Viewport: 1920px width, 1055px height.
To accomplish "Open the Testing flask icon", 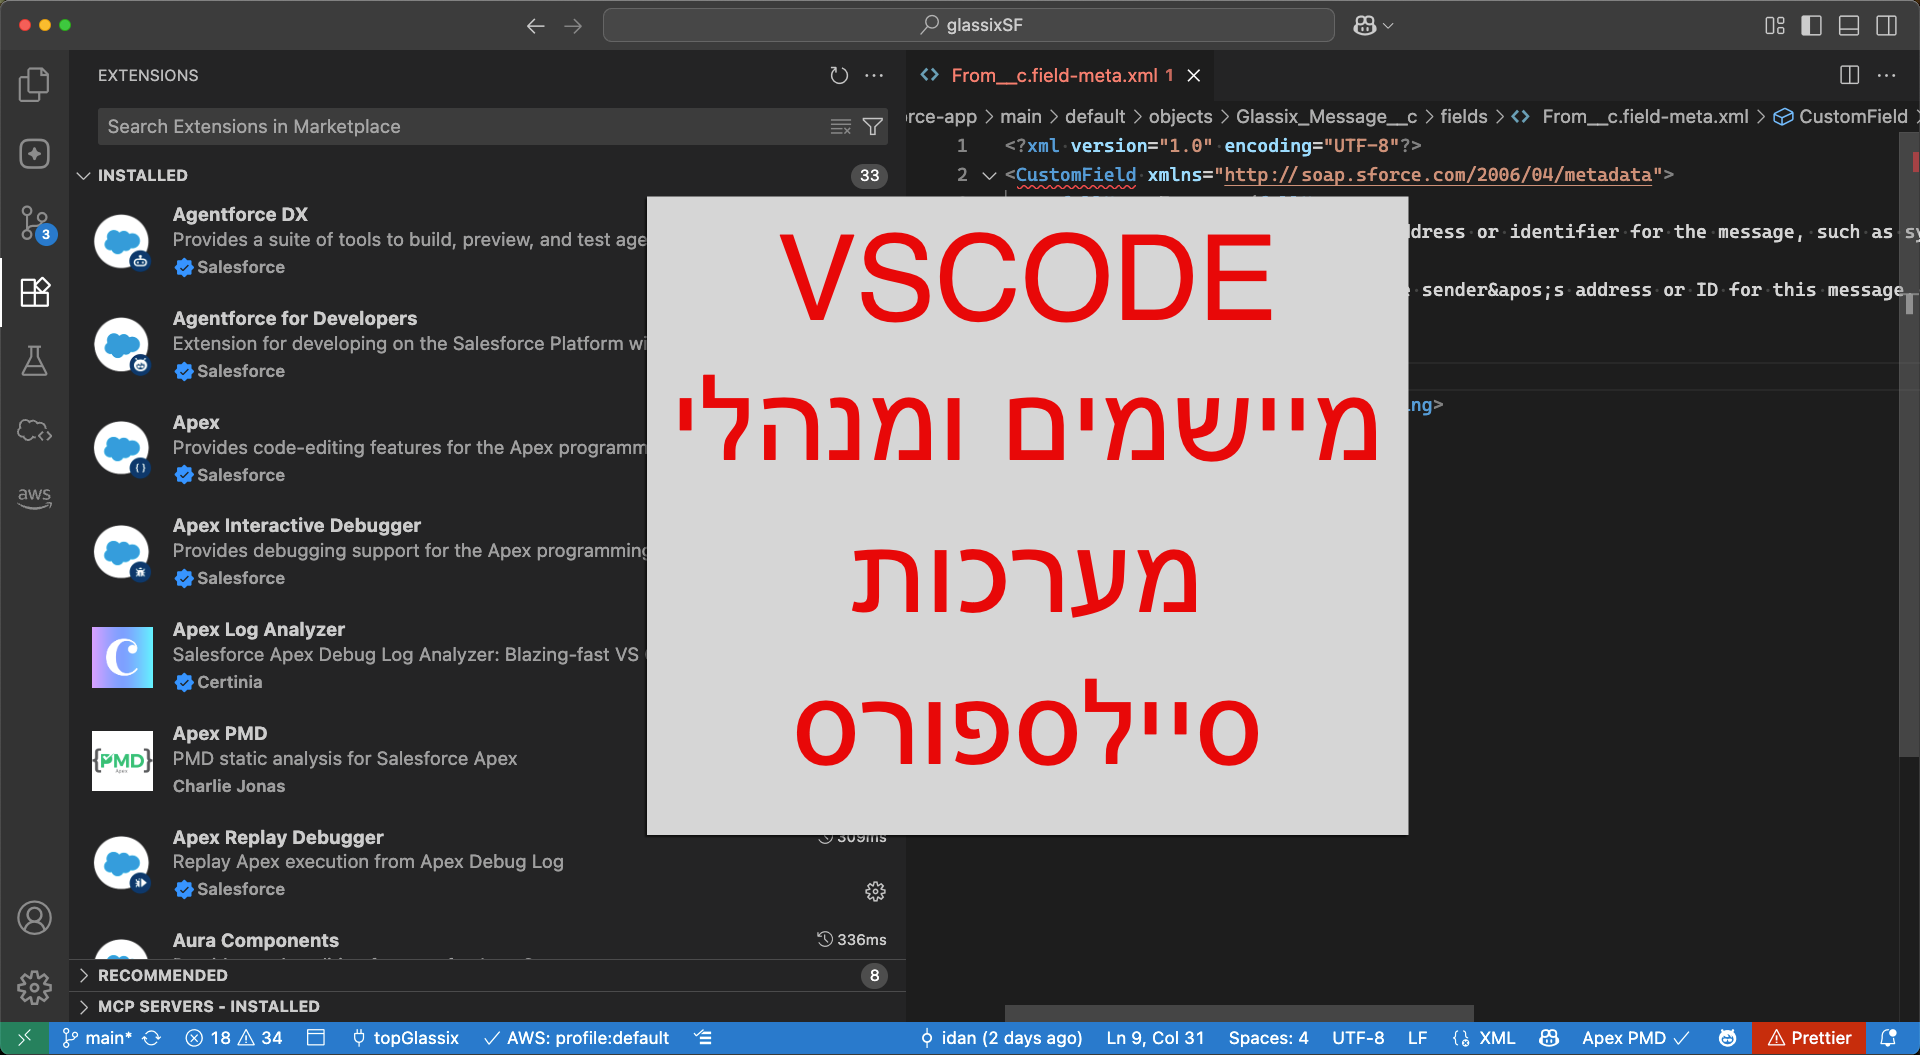I will [x=34, y=361].
